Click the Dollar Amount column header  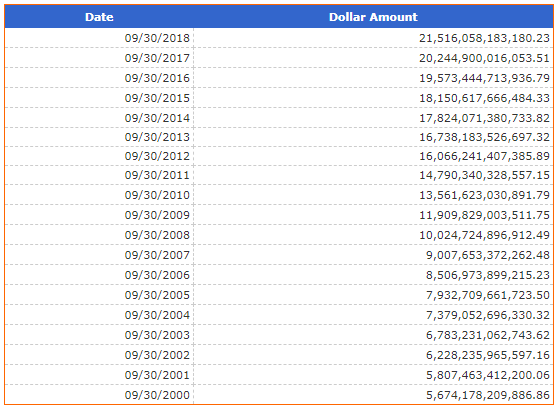(x=373, y=17)
